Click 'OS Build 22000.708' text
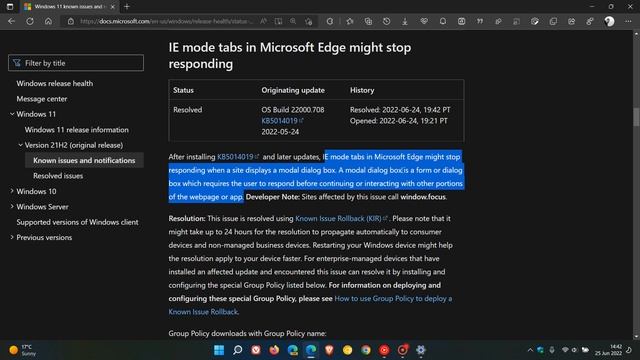Viewport: 640px width, 360px height. click(293, 110)
